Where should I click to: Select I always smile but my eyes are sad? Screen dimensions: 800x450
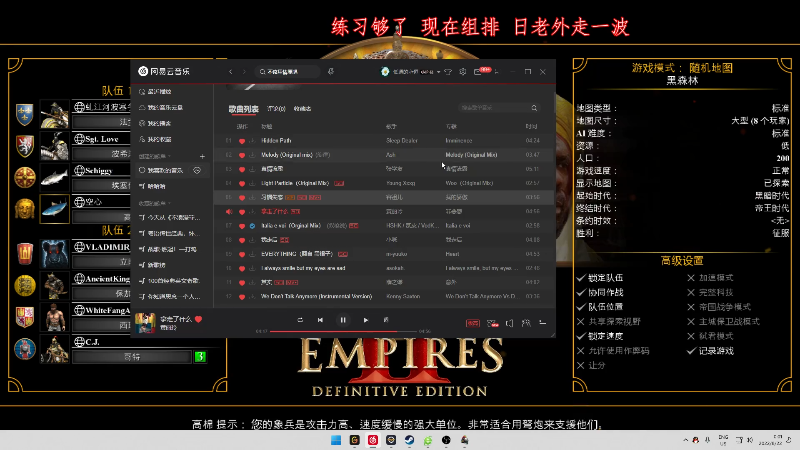coord(303,268)
